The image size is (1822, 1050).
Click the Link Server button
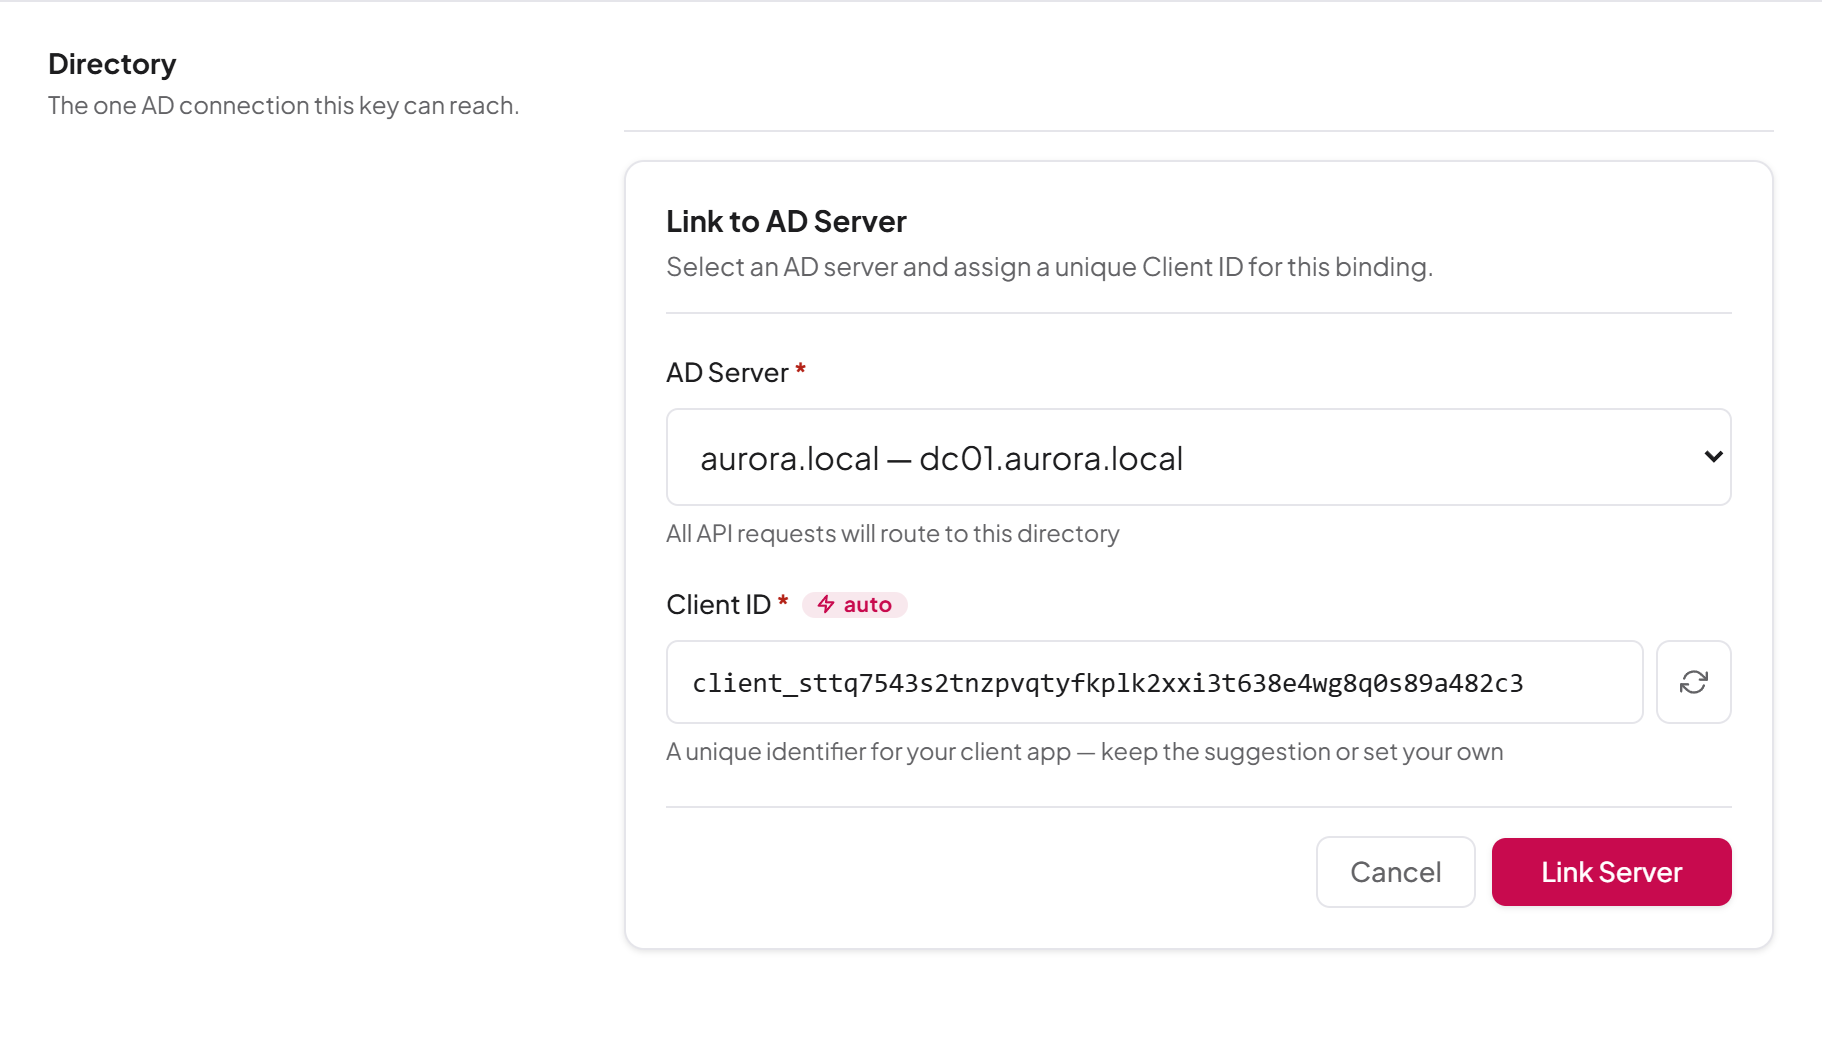point(1611,872)
